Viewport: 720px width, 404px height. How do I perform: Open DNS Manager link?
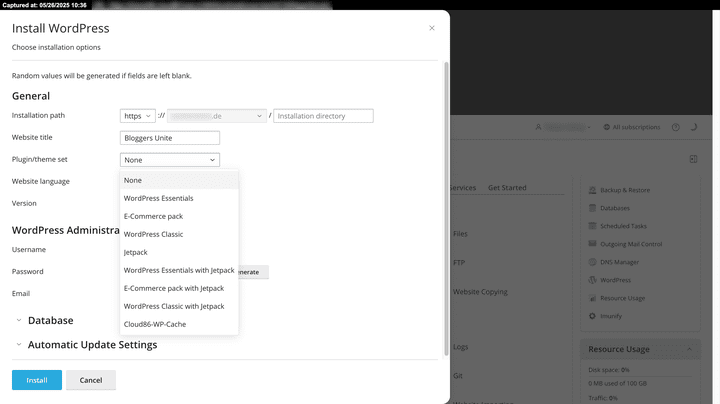tap(619, 262)
